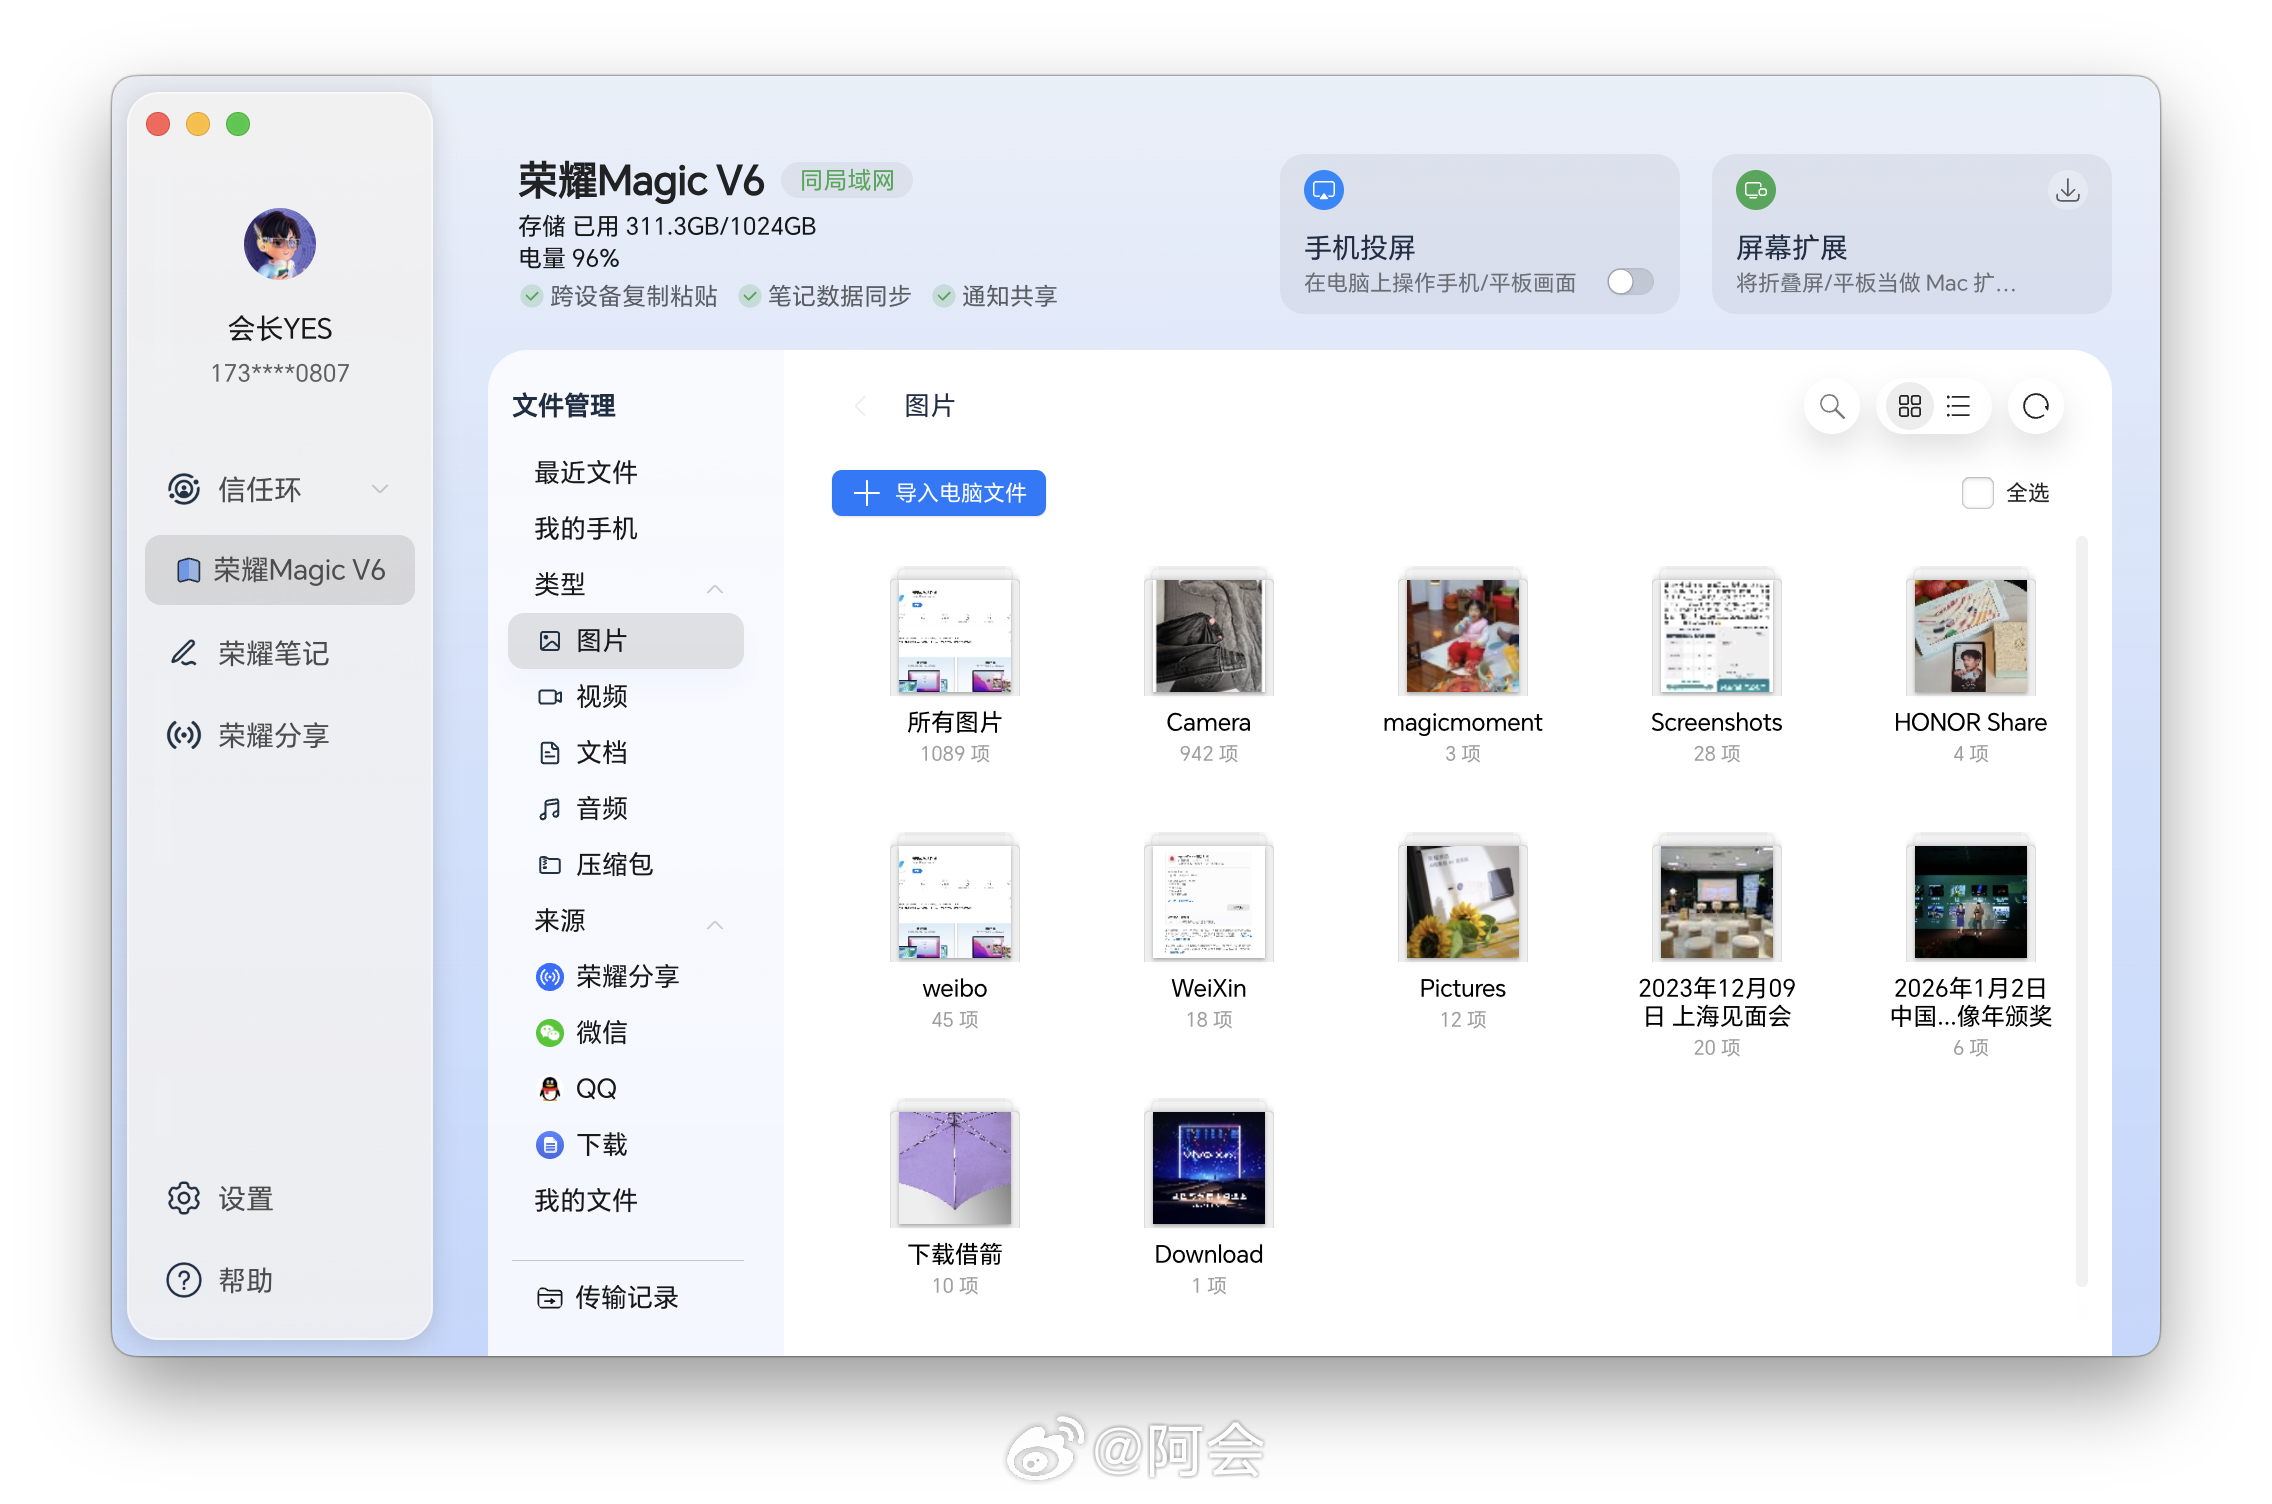Click the search magnifier icon
Viewport: 2272px width, 1504px height.
tap(1831, 406)
